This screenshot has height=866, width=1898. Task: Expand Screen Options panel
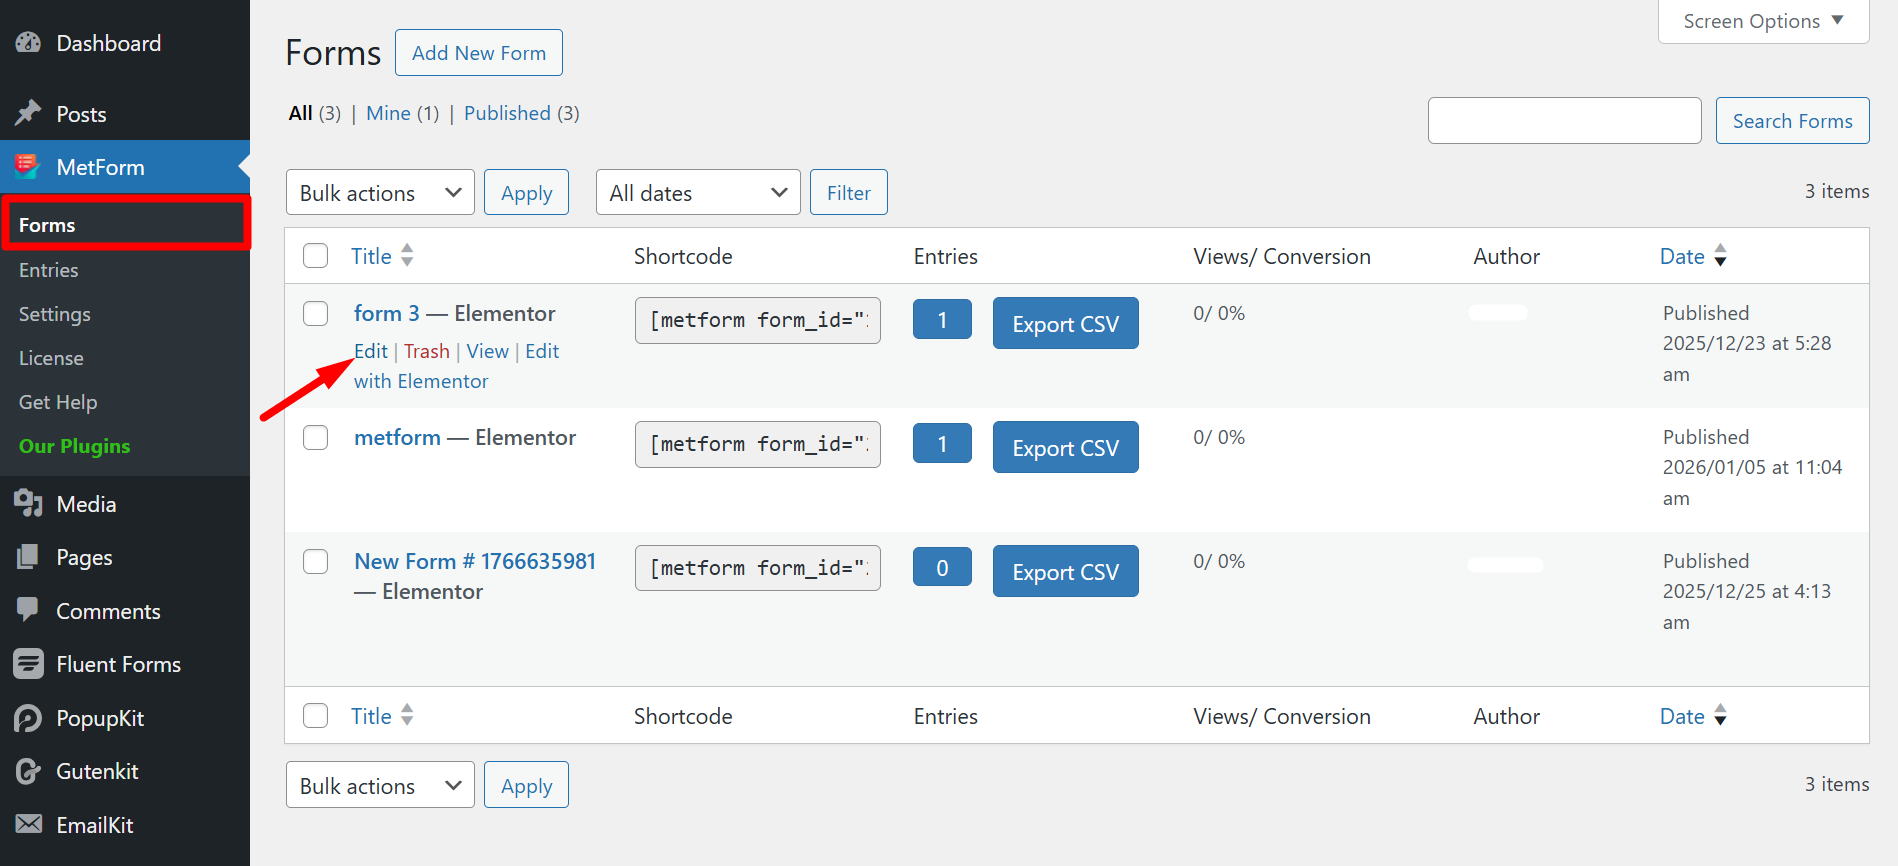pos(1763,21)
